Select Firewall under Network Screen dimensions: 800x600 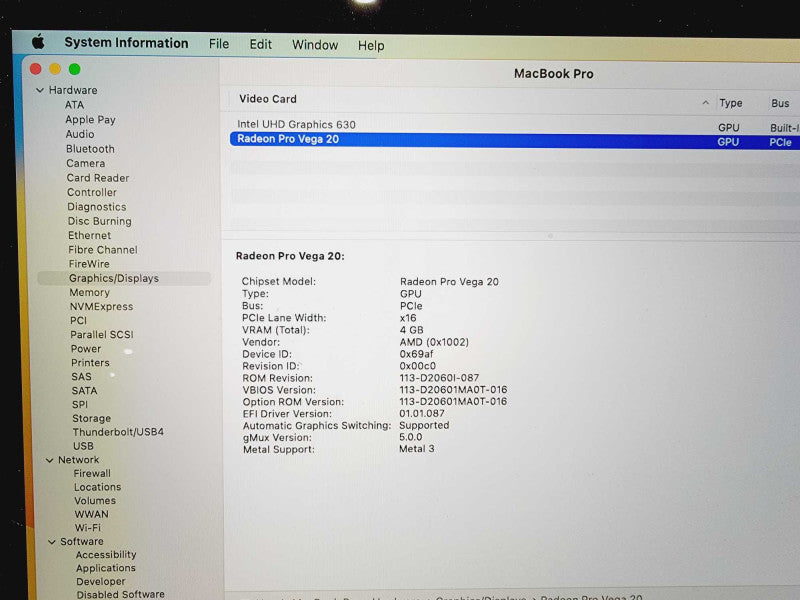[92, 473]
